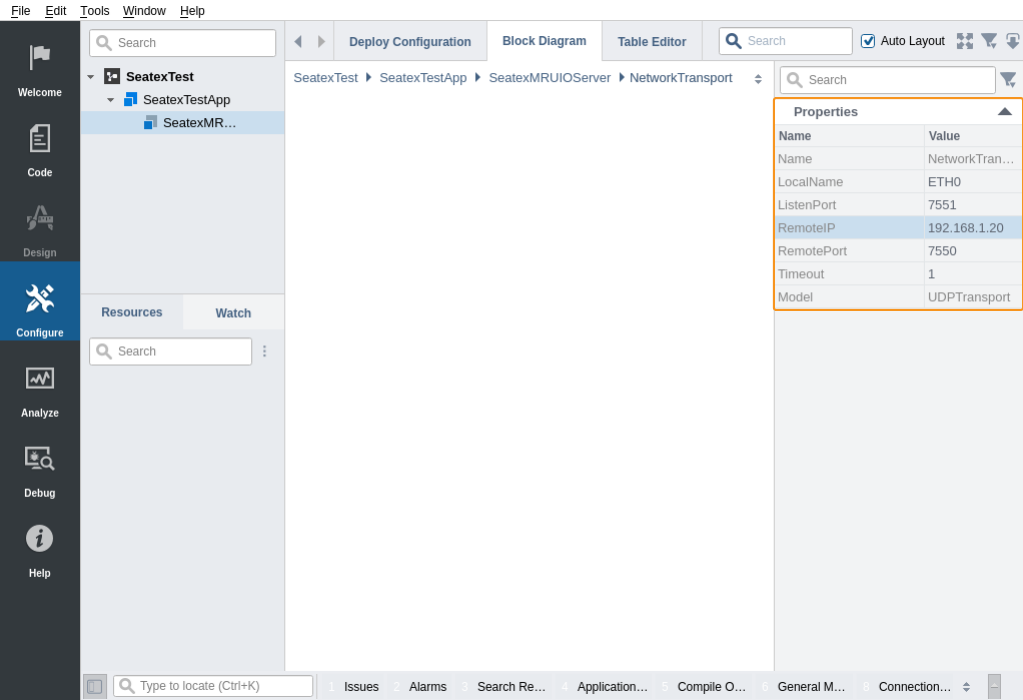Open the Issues output pane

361,687
